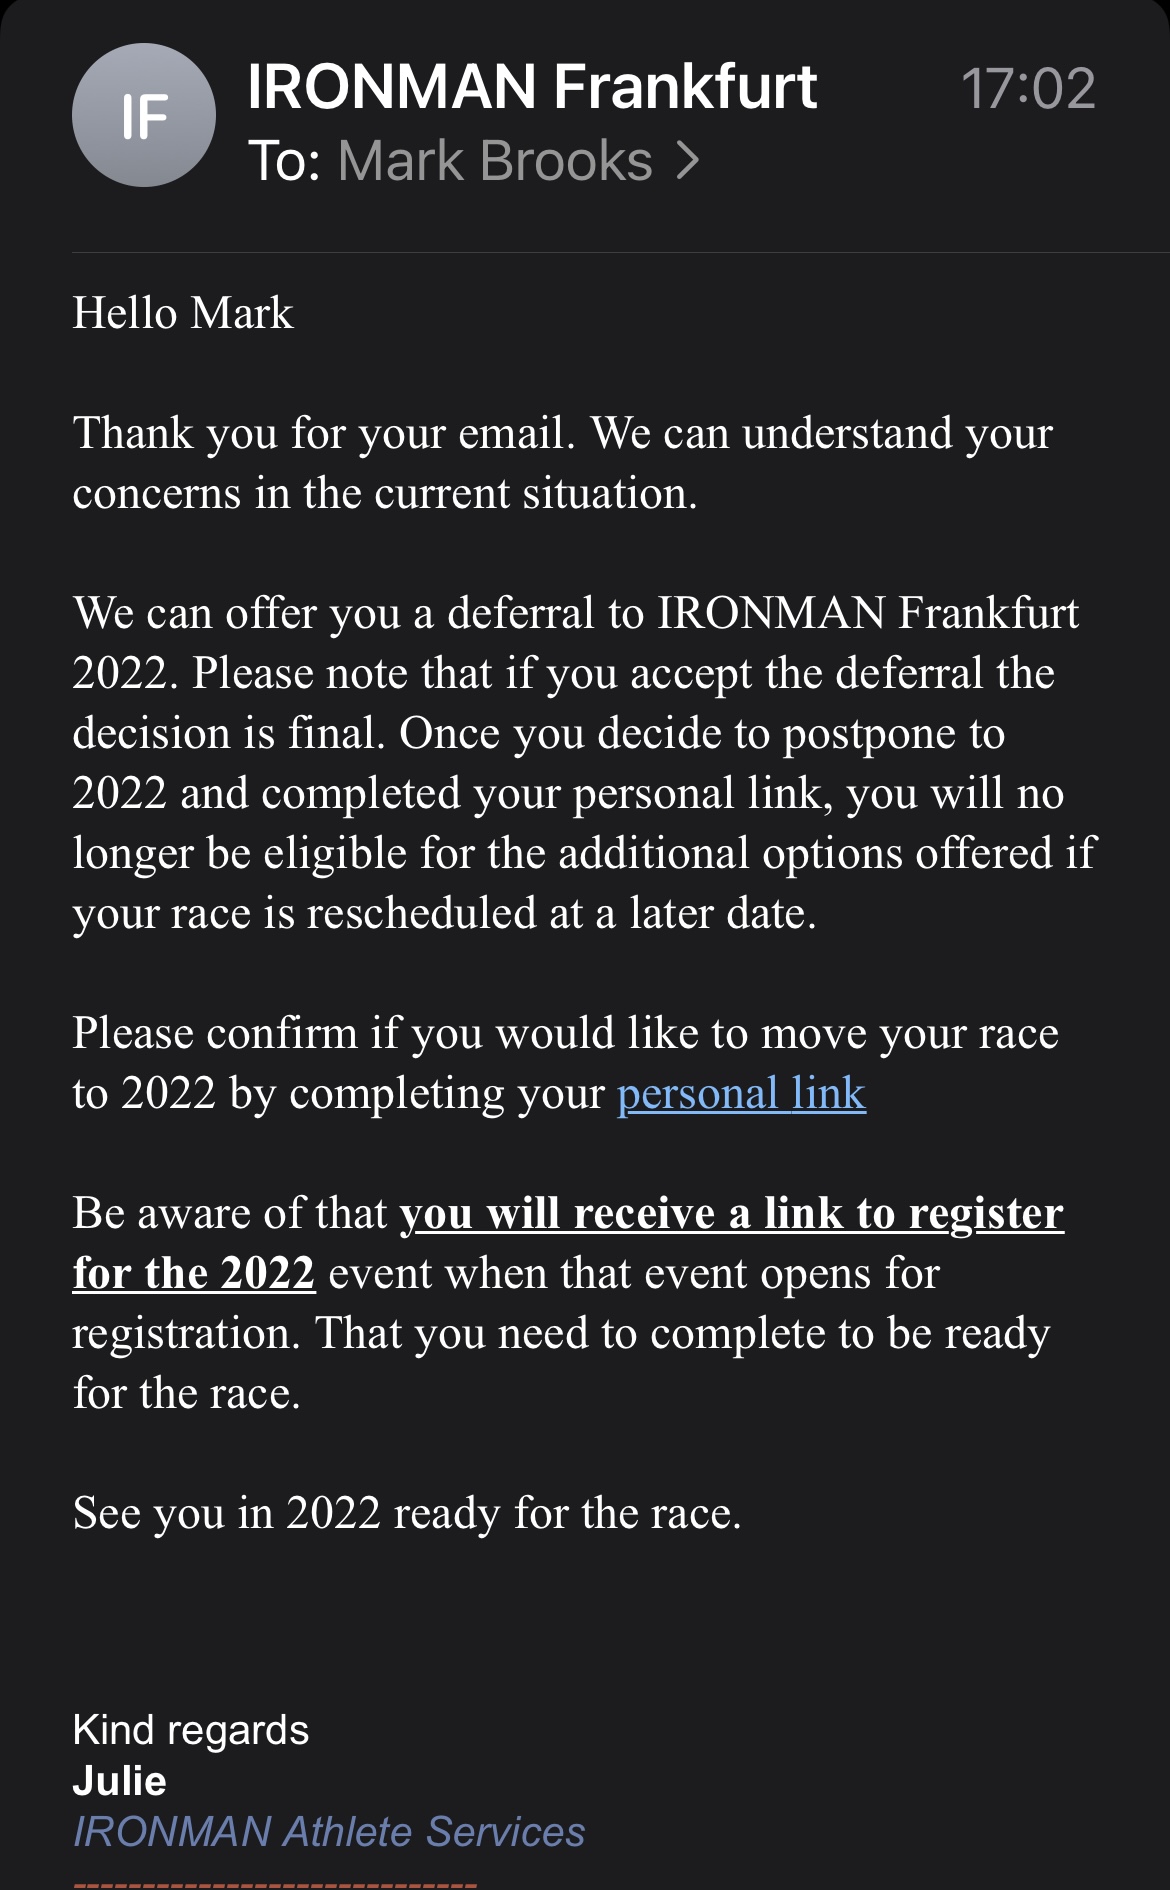Tap the sender name IRONMAN Frankfurt
1170x1890 pixels.
(x=532, y=87)
